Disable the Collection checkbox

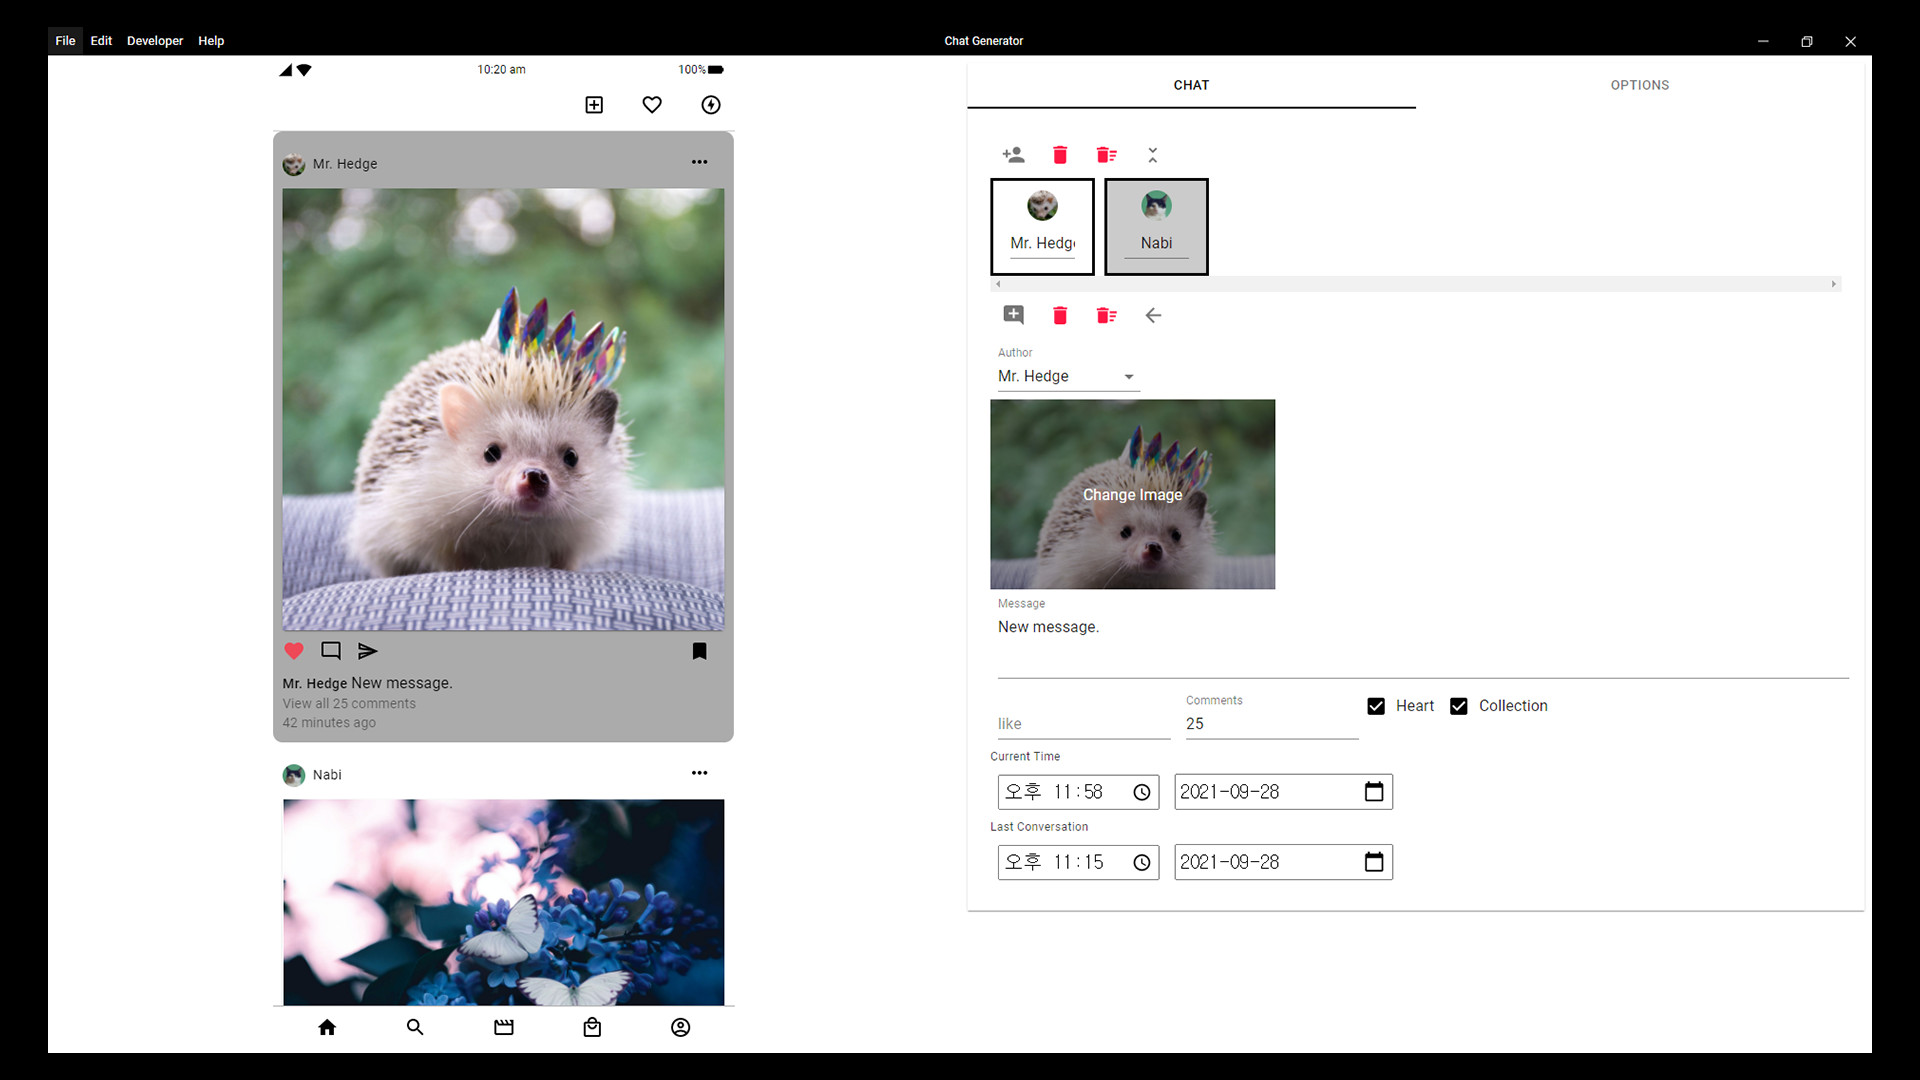(x=1459, y=706)
